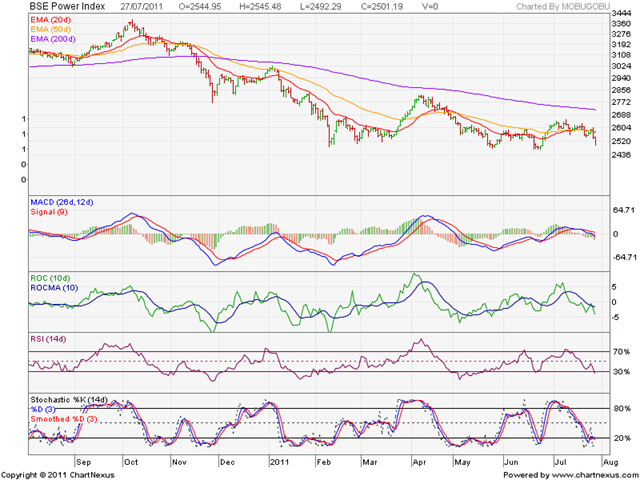Image resolution: width=640 pixels, height=480 pixels.
Task: Click the Mar month axis label
Action: (x=369, y=462)
